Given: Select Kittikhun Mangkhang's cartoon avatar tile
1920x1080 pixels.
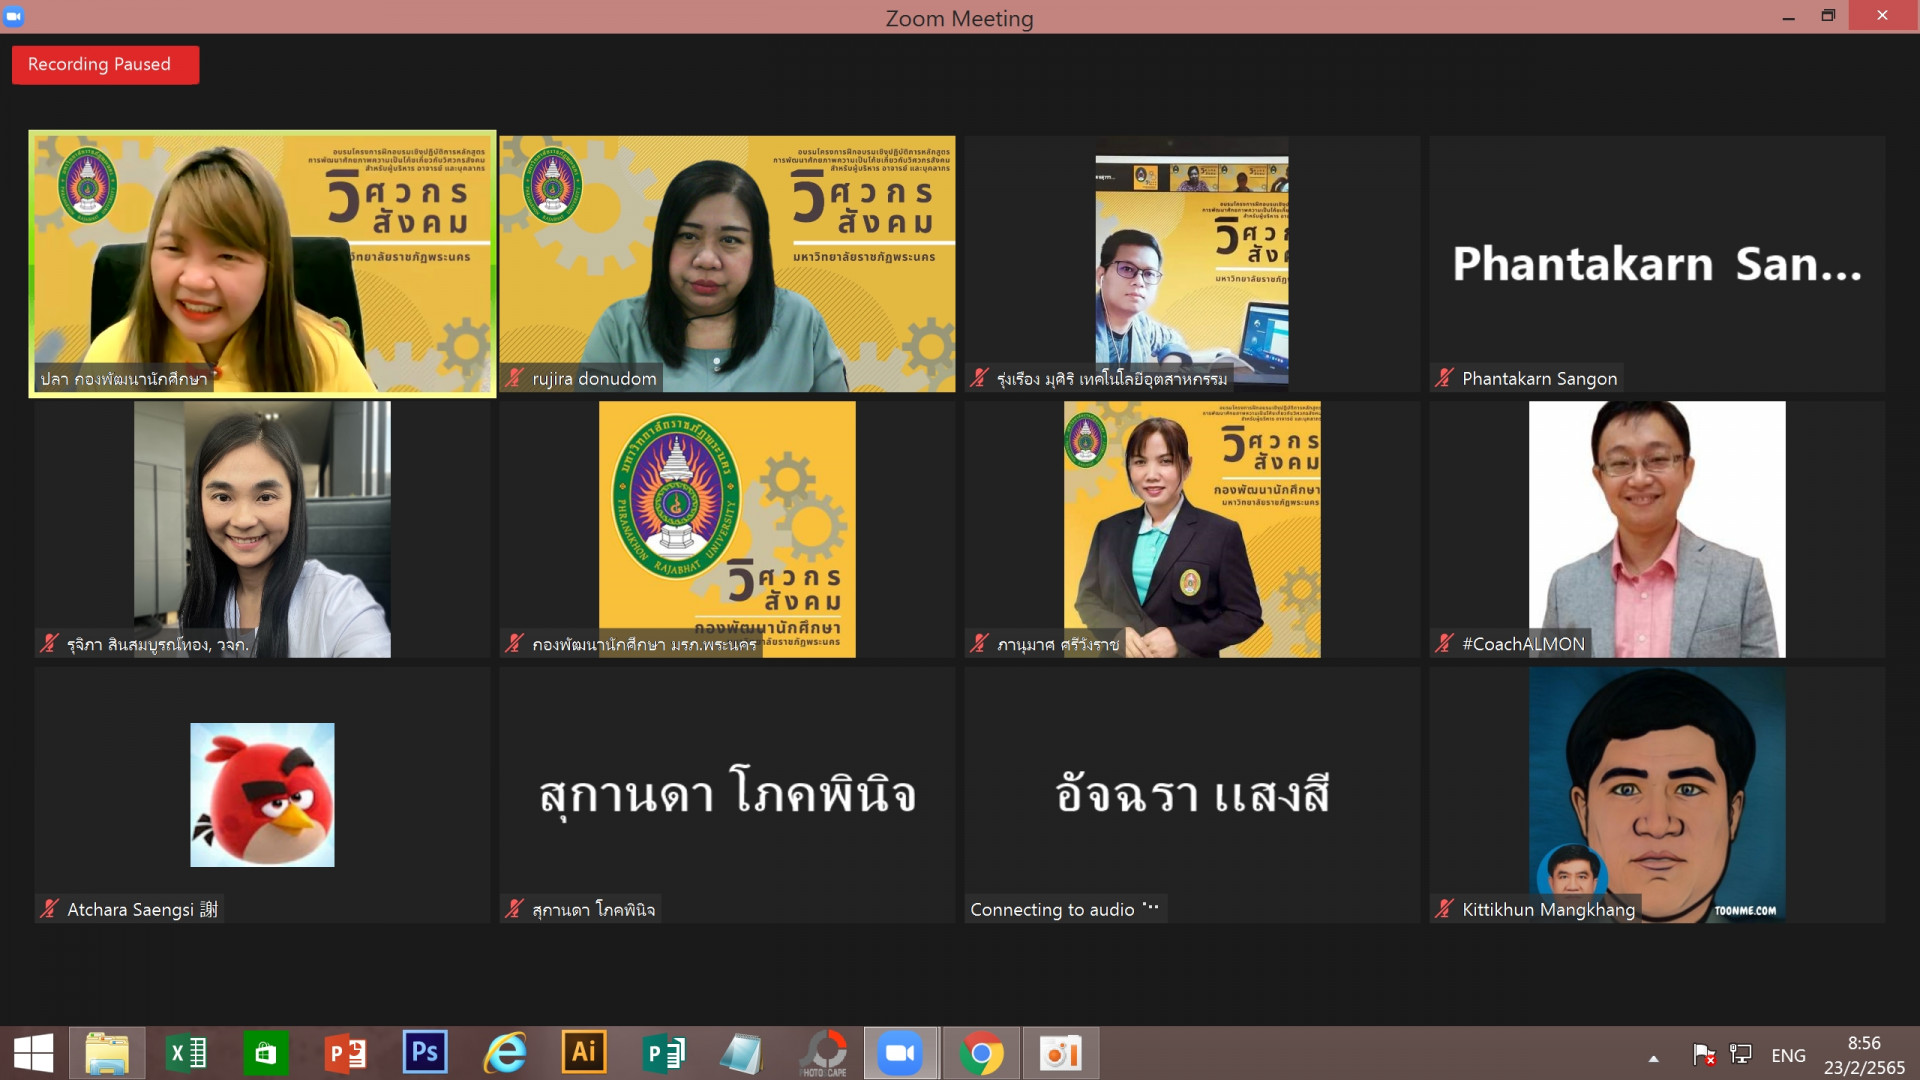Looking at the screenshot, I should coord(1657,795).
